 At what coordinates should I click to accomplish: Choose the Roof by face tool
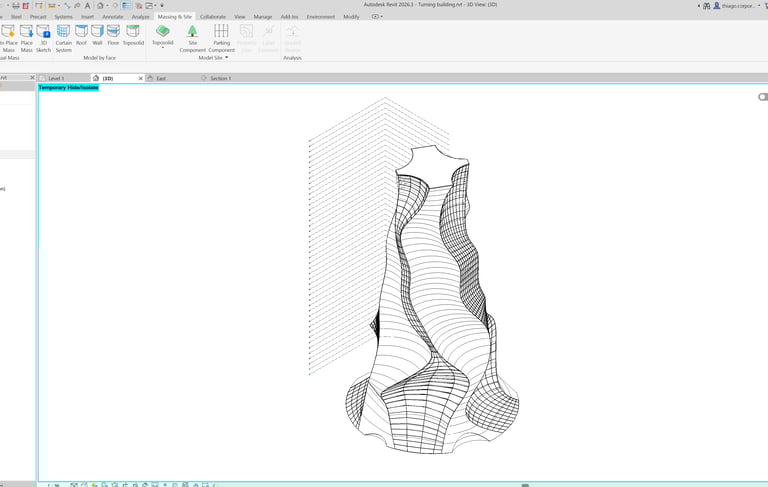point(81,35)
